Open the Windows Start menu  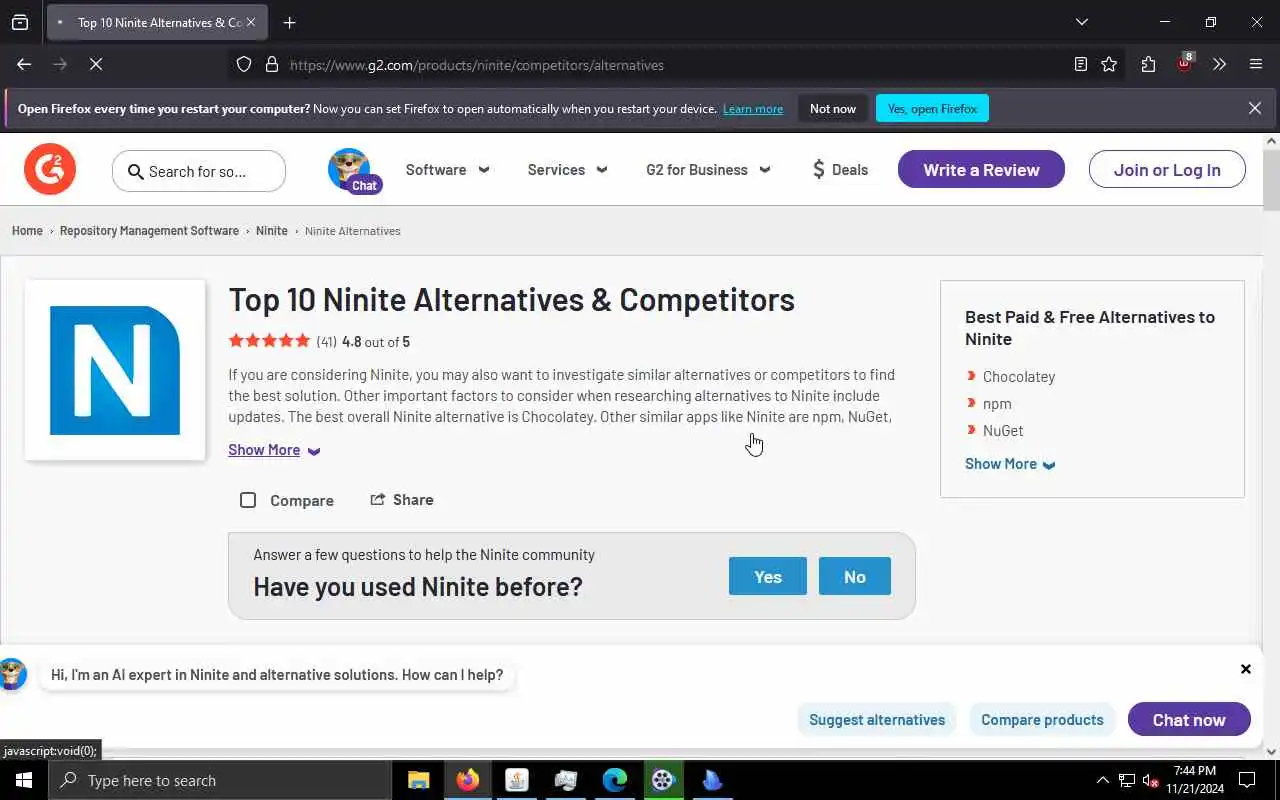click(24, 780)
